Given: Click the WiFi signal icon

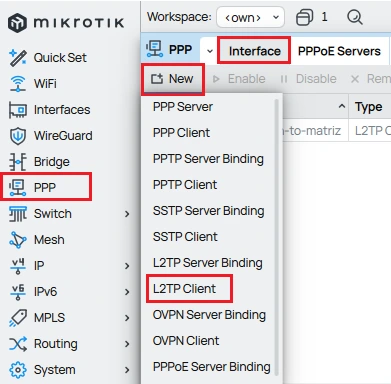Looking at the screenshot, I should point(18,84).
